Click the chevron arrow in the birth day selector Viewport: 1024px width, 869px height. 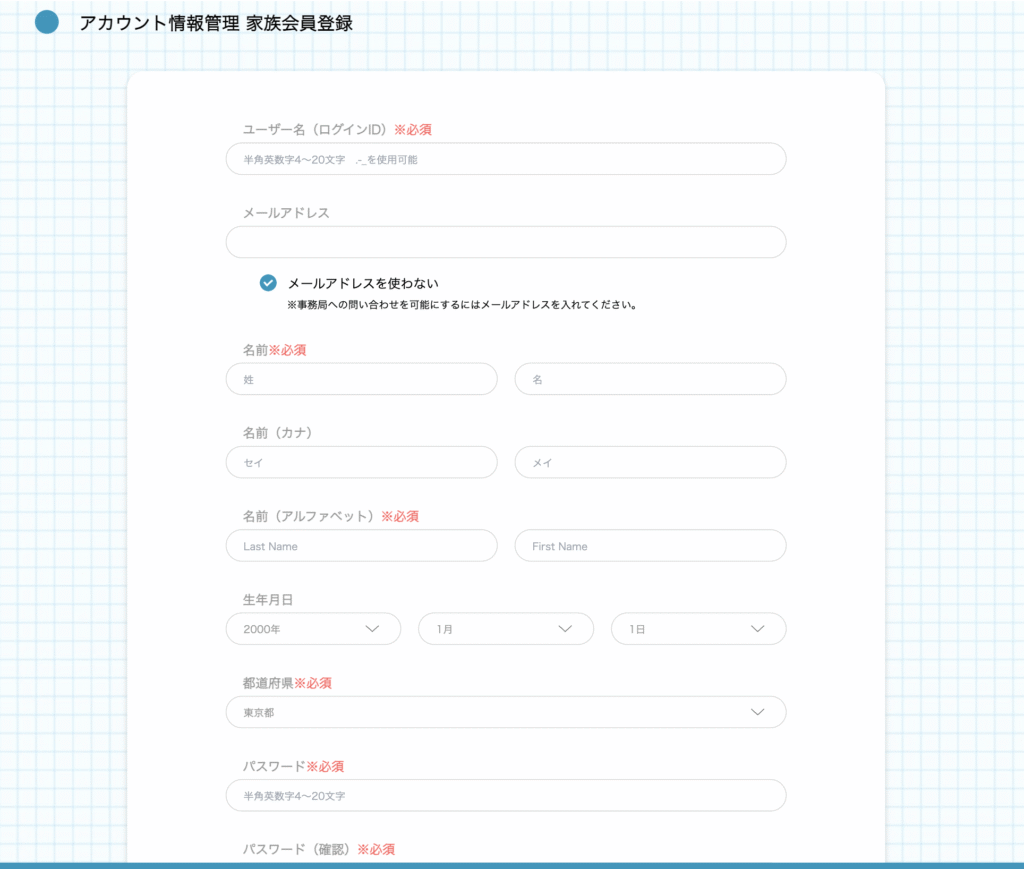pyautogui.click(x=757, y=629)
